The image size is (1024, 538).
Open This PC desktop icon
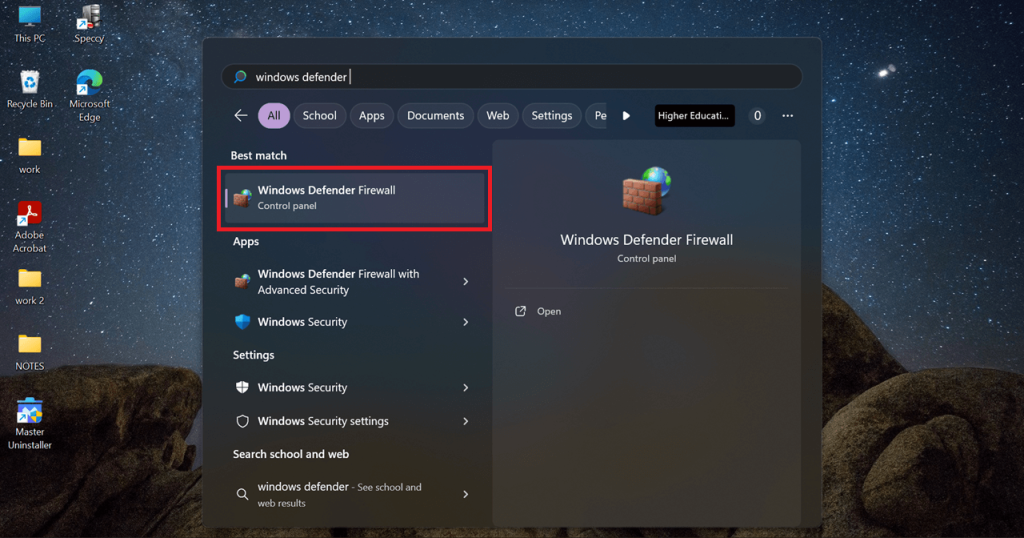coord(29,23)
